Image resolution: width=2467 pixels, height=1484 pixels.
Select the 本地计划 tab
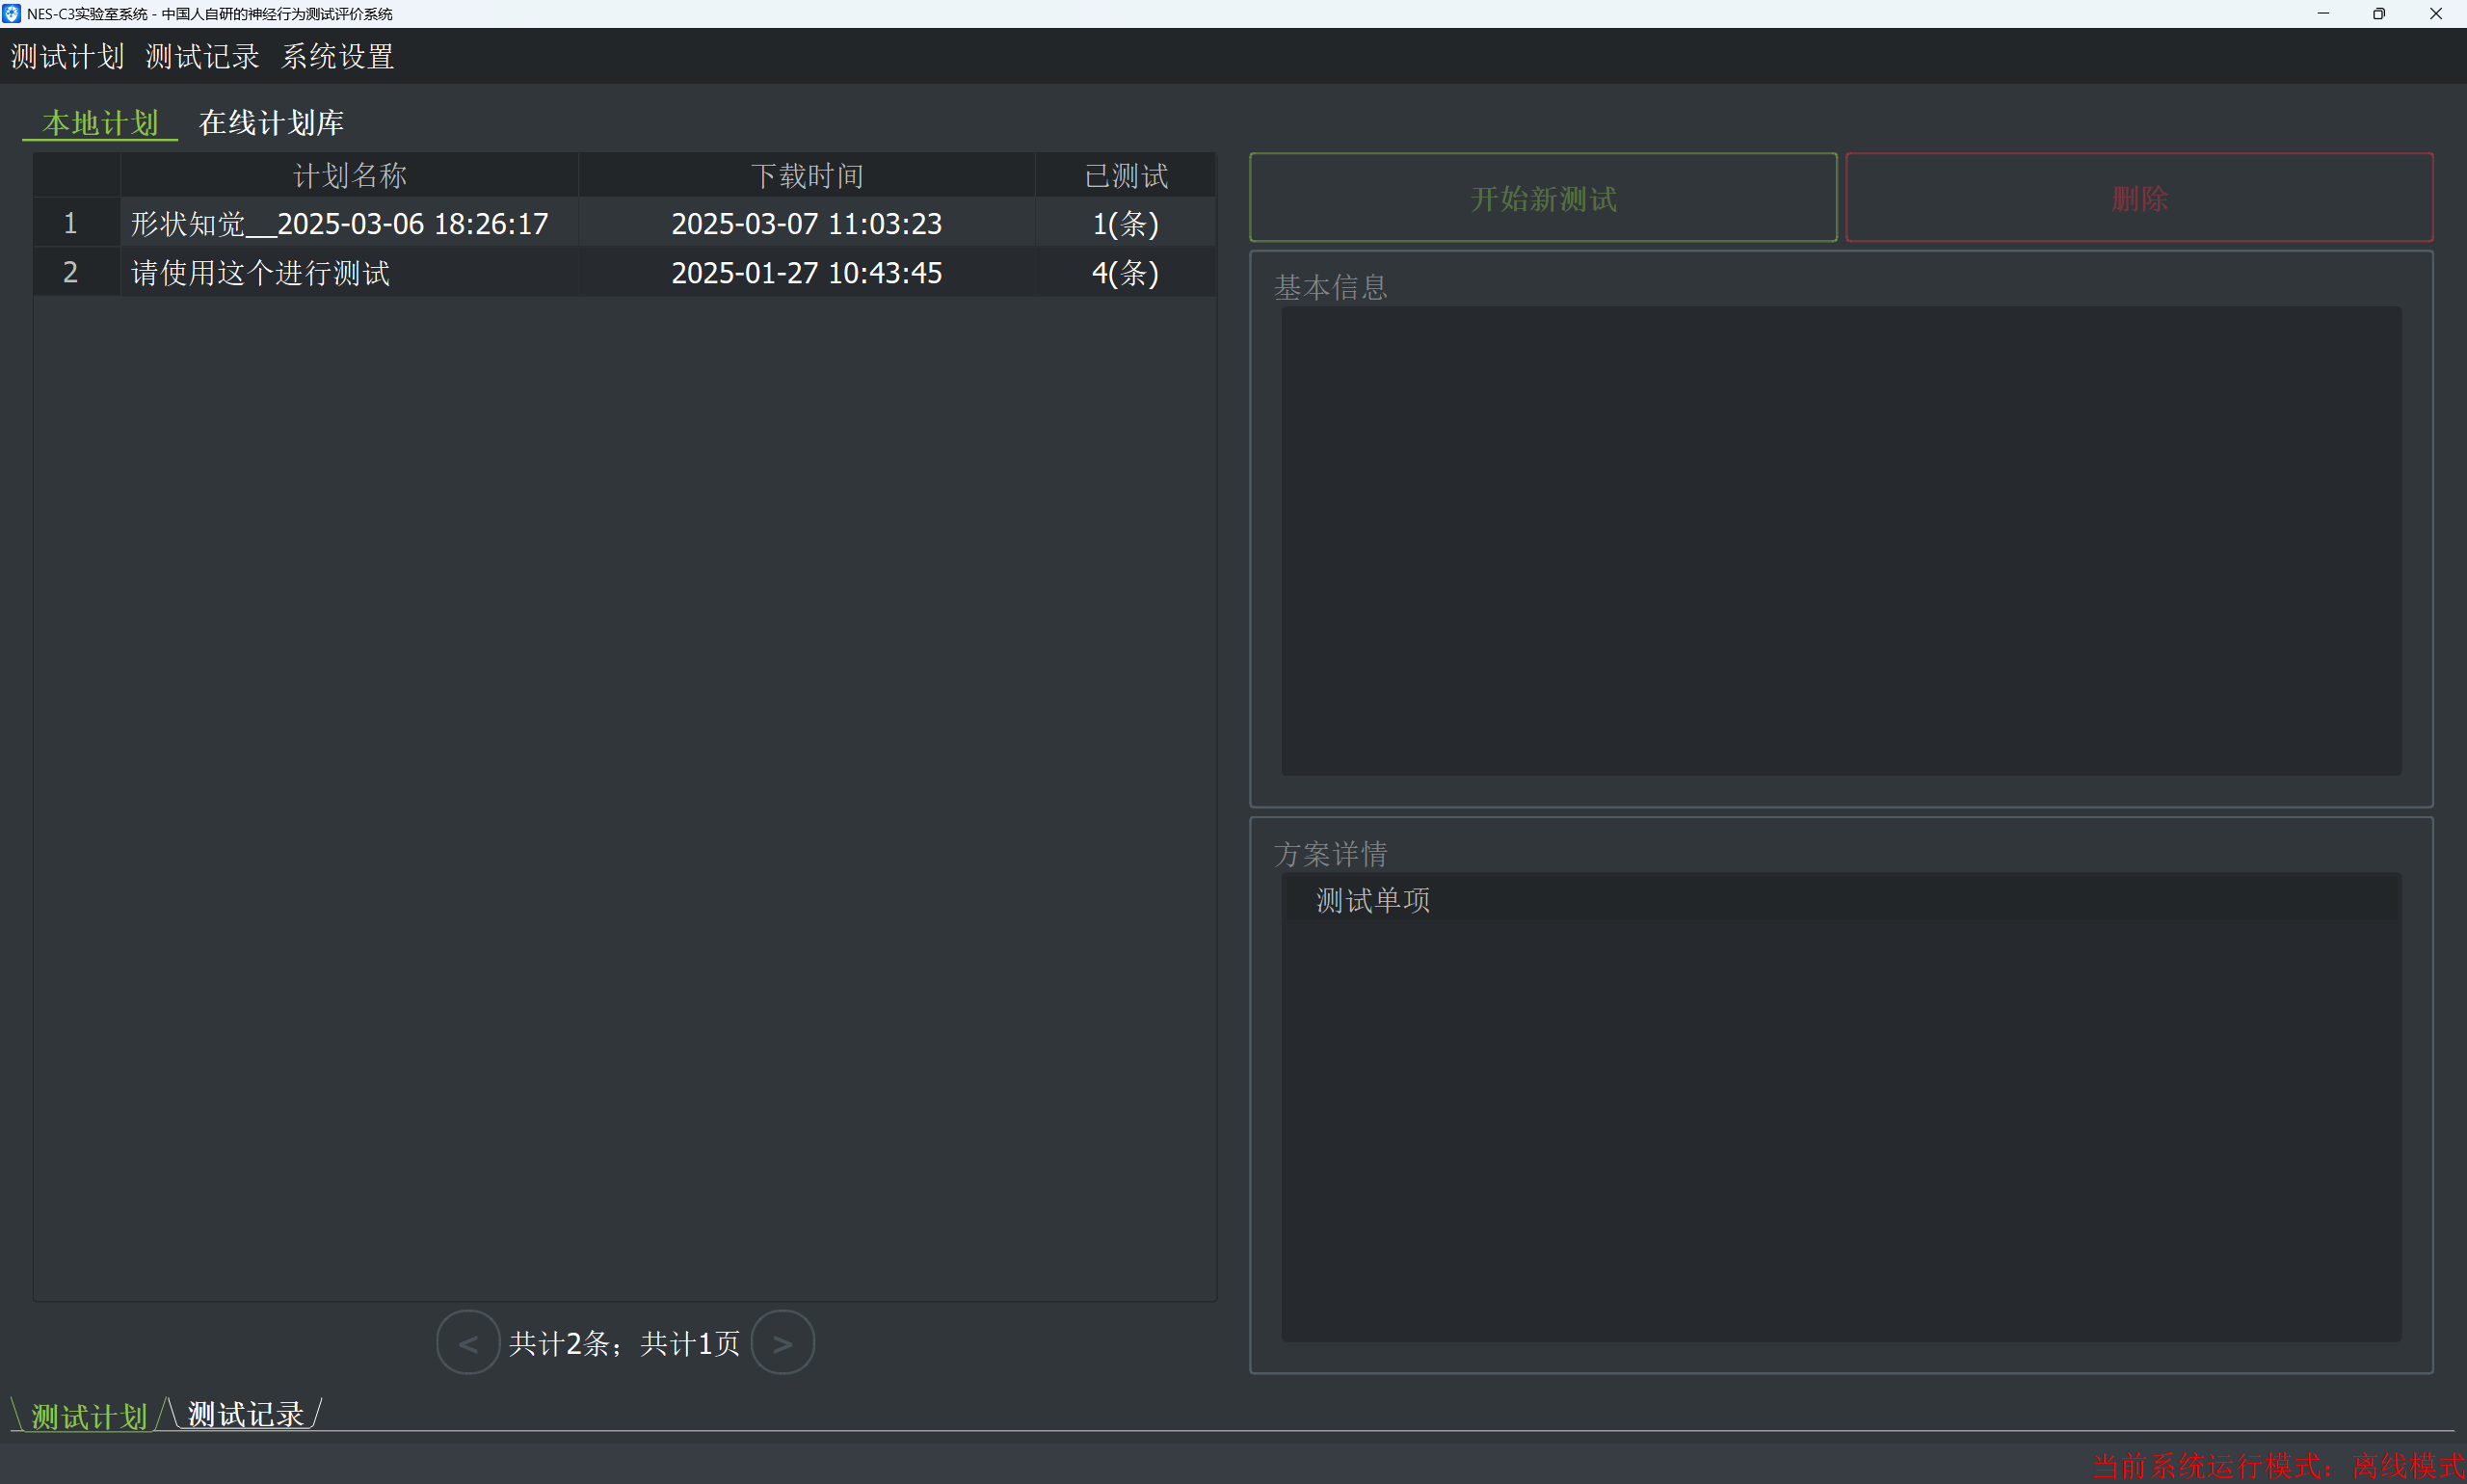pyautogui.click(x=100, y=123)
